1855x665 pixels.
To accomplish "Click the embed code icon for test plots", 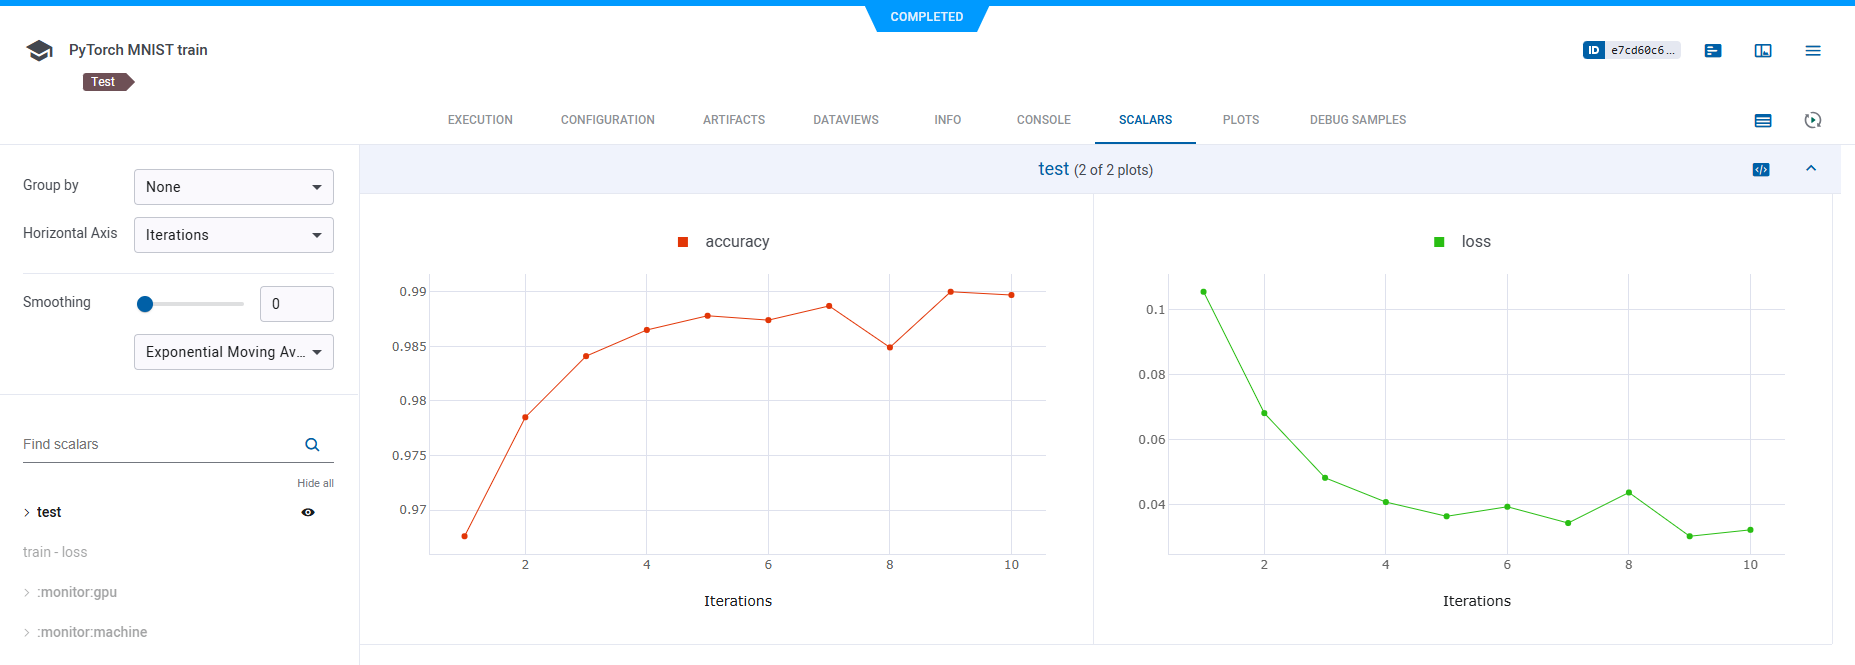I will coord(1761,170).
